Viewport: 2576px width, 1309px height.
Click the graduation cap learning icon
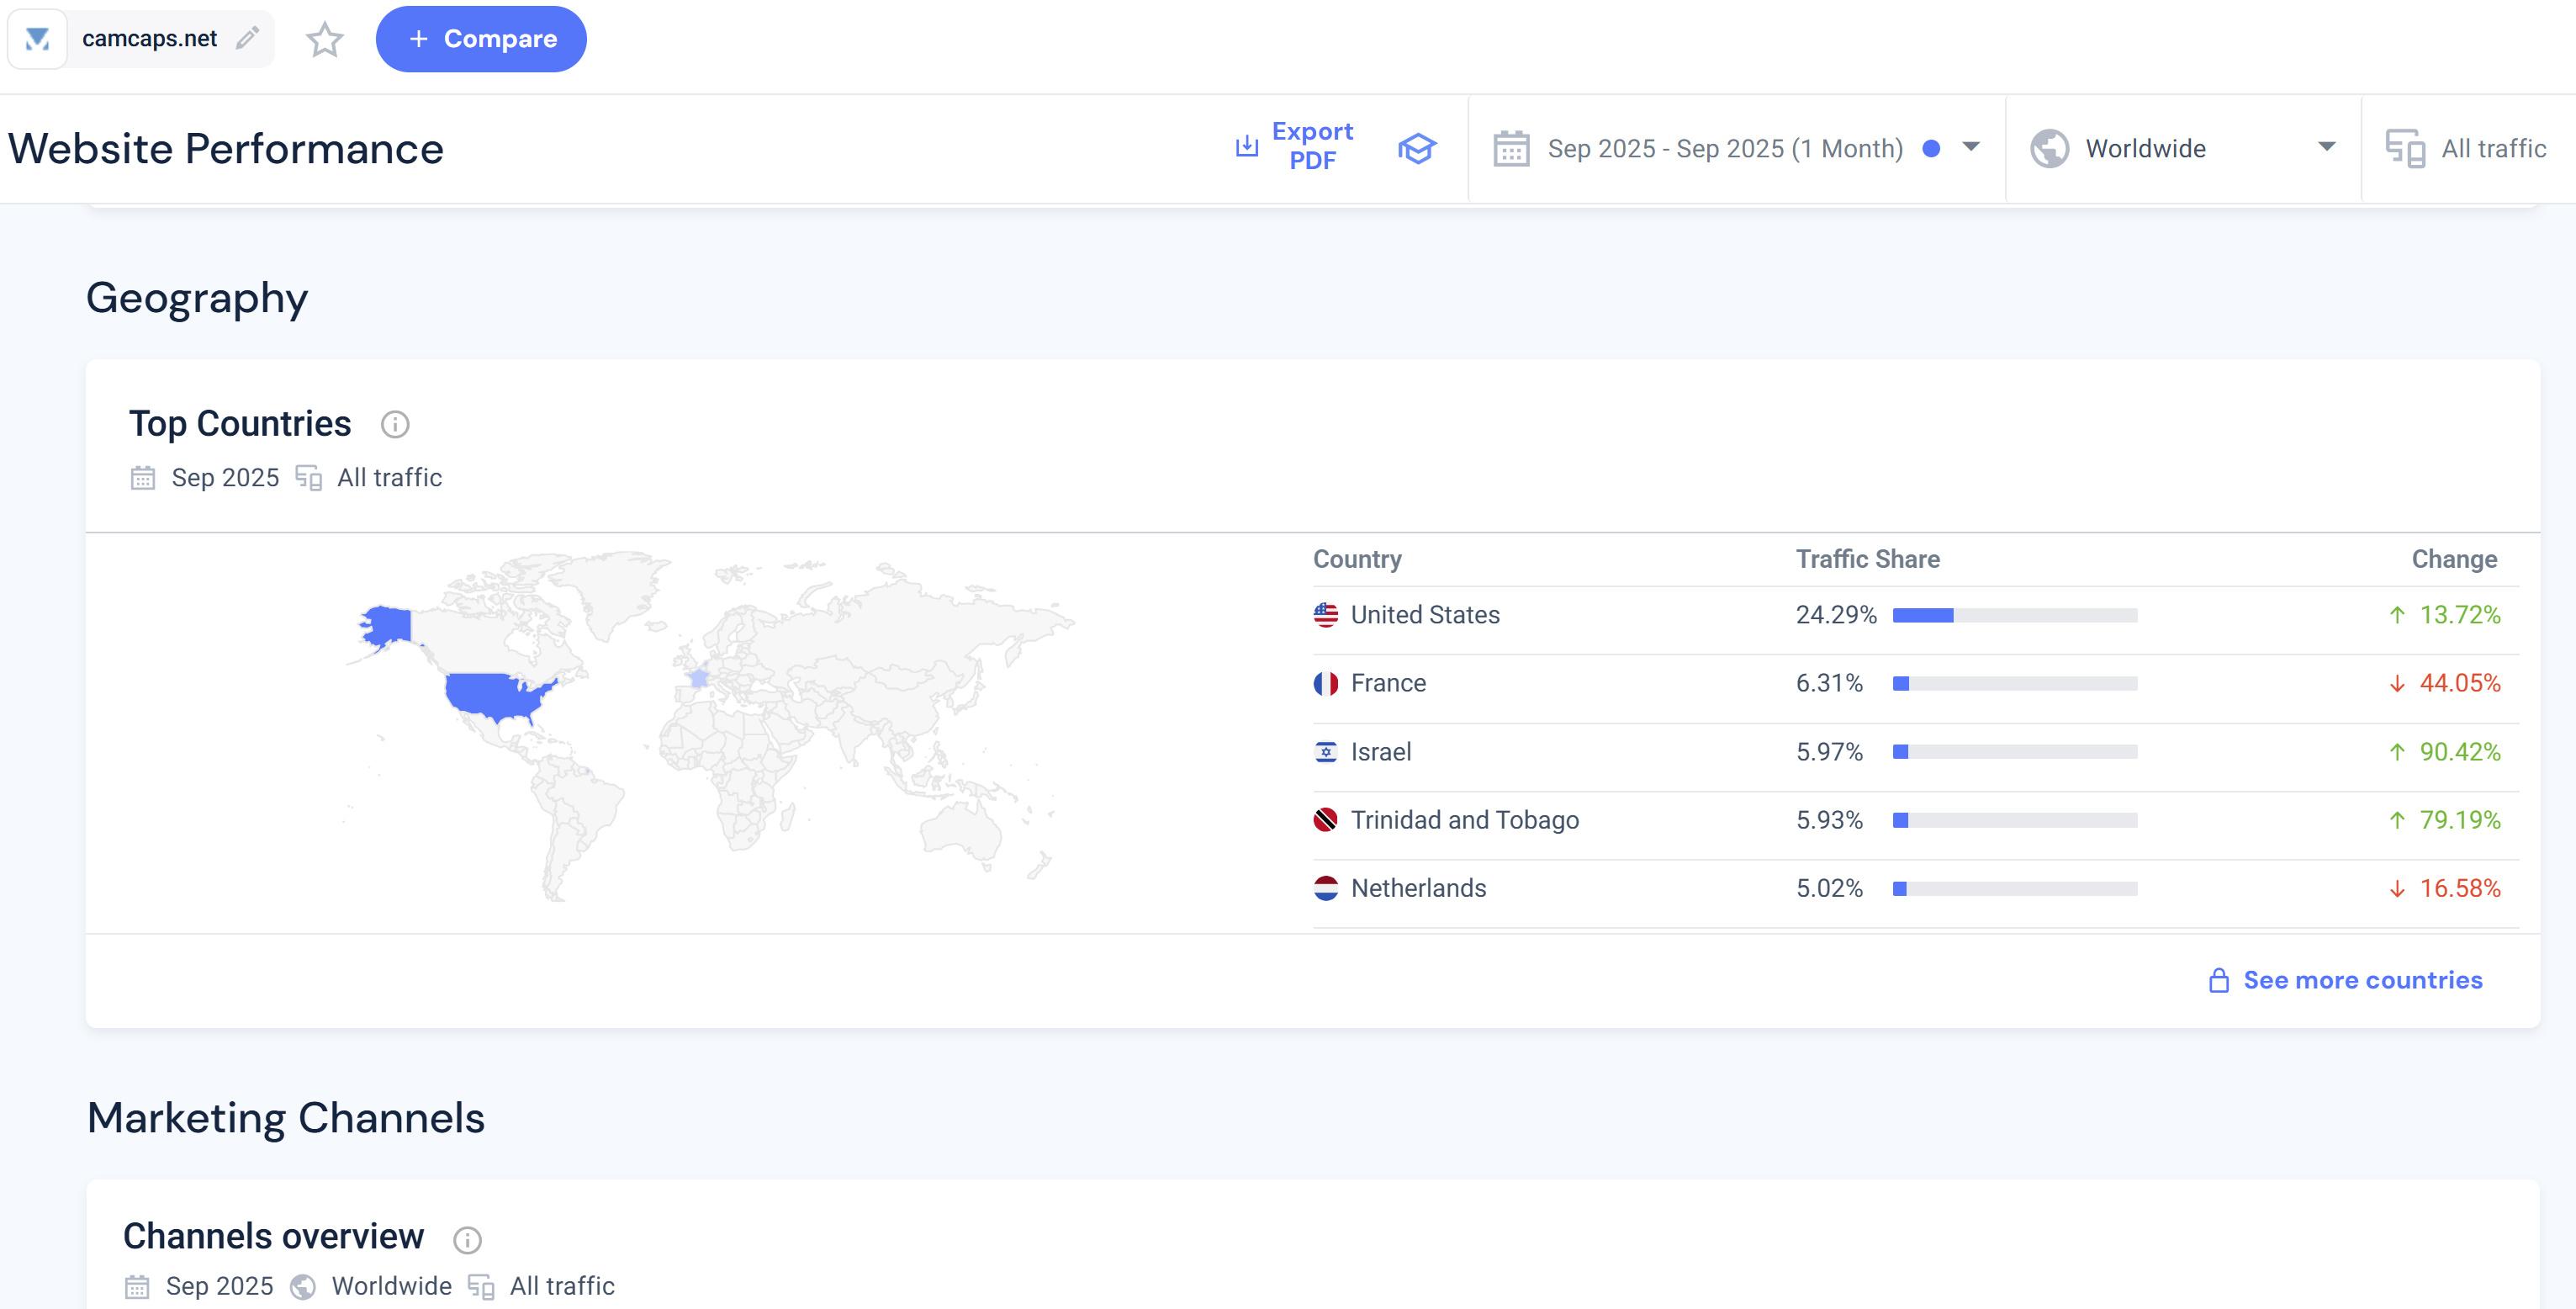[x=1416, y=148]
